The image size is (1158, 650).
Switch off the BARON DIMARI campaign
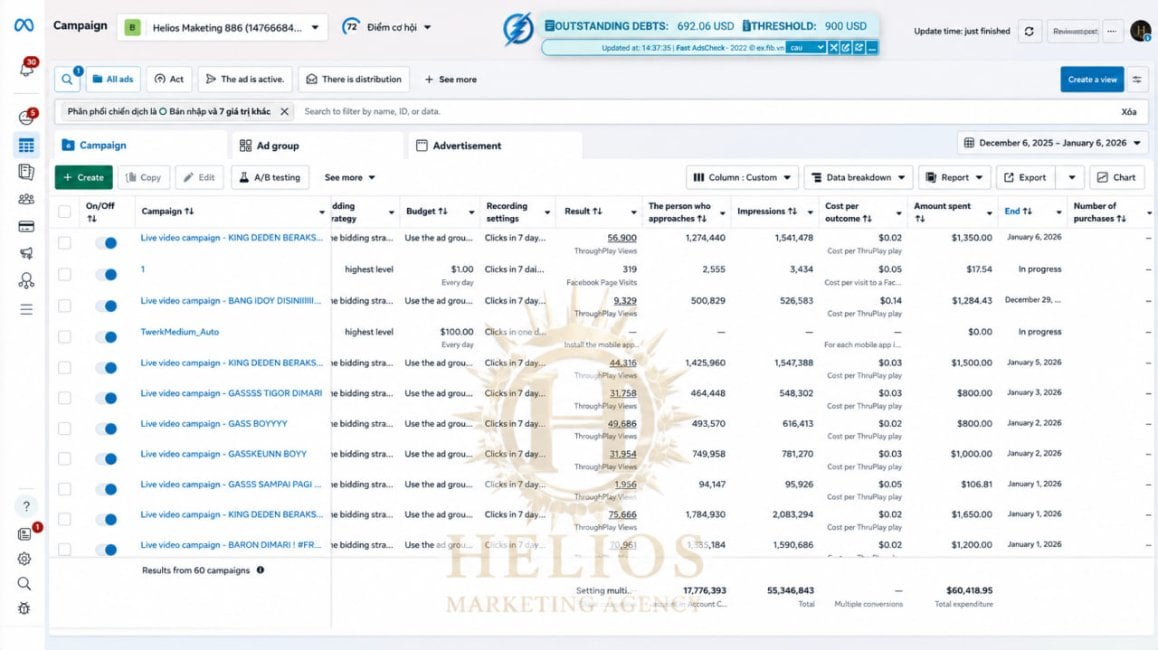click(106, 550)
